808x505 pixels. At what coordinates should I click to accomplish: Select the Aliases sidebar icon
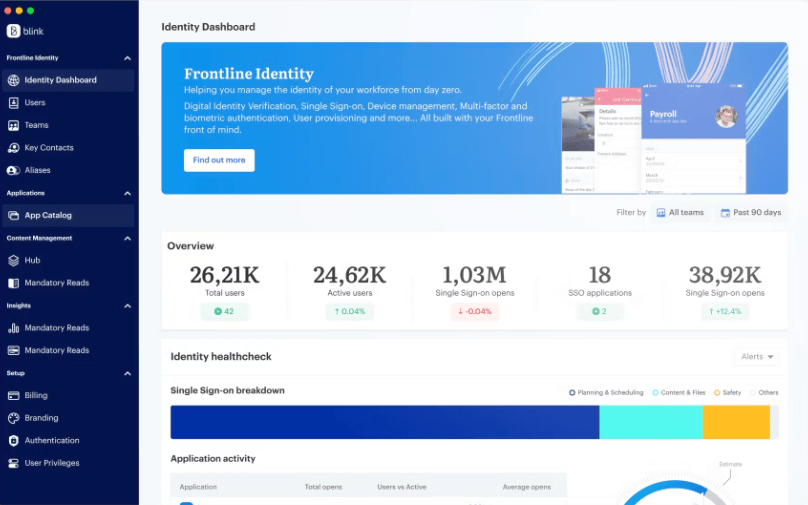pos(14,170)
